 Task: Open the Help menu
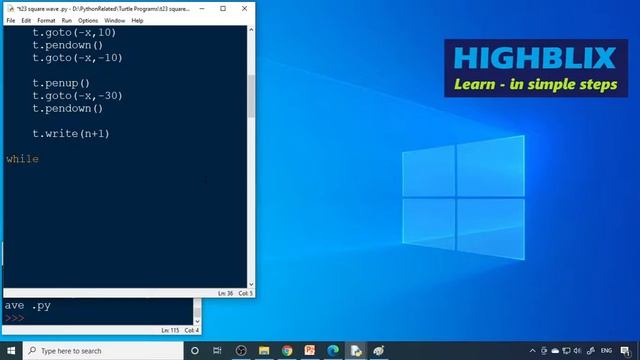137,20
